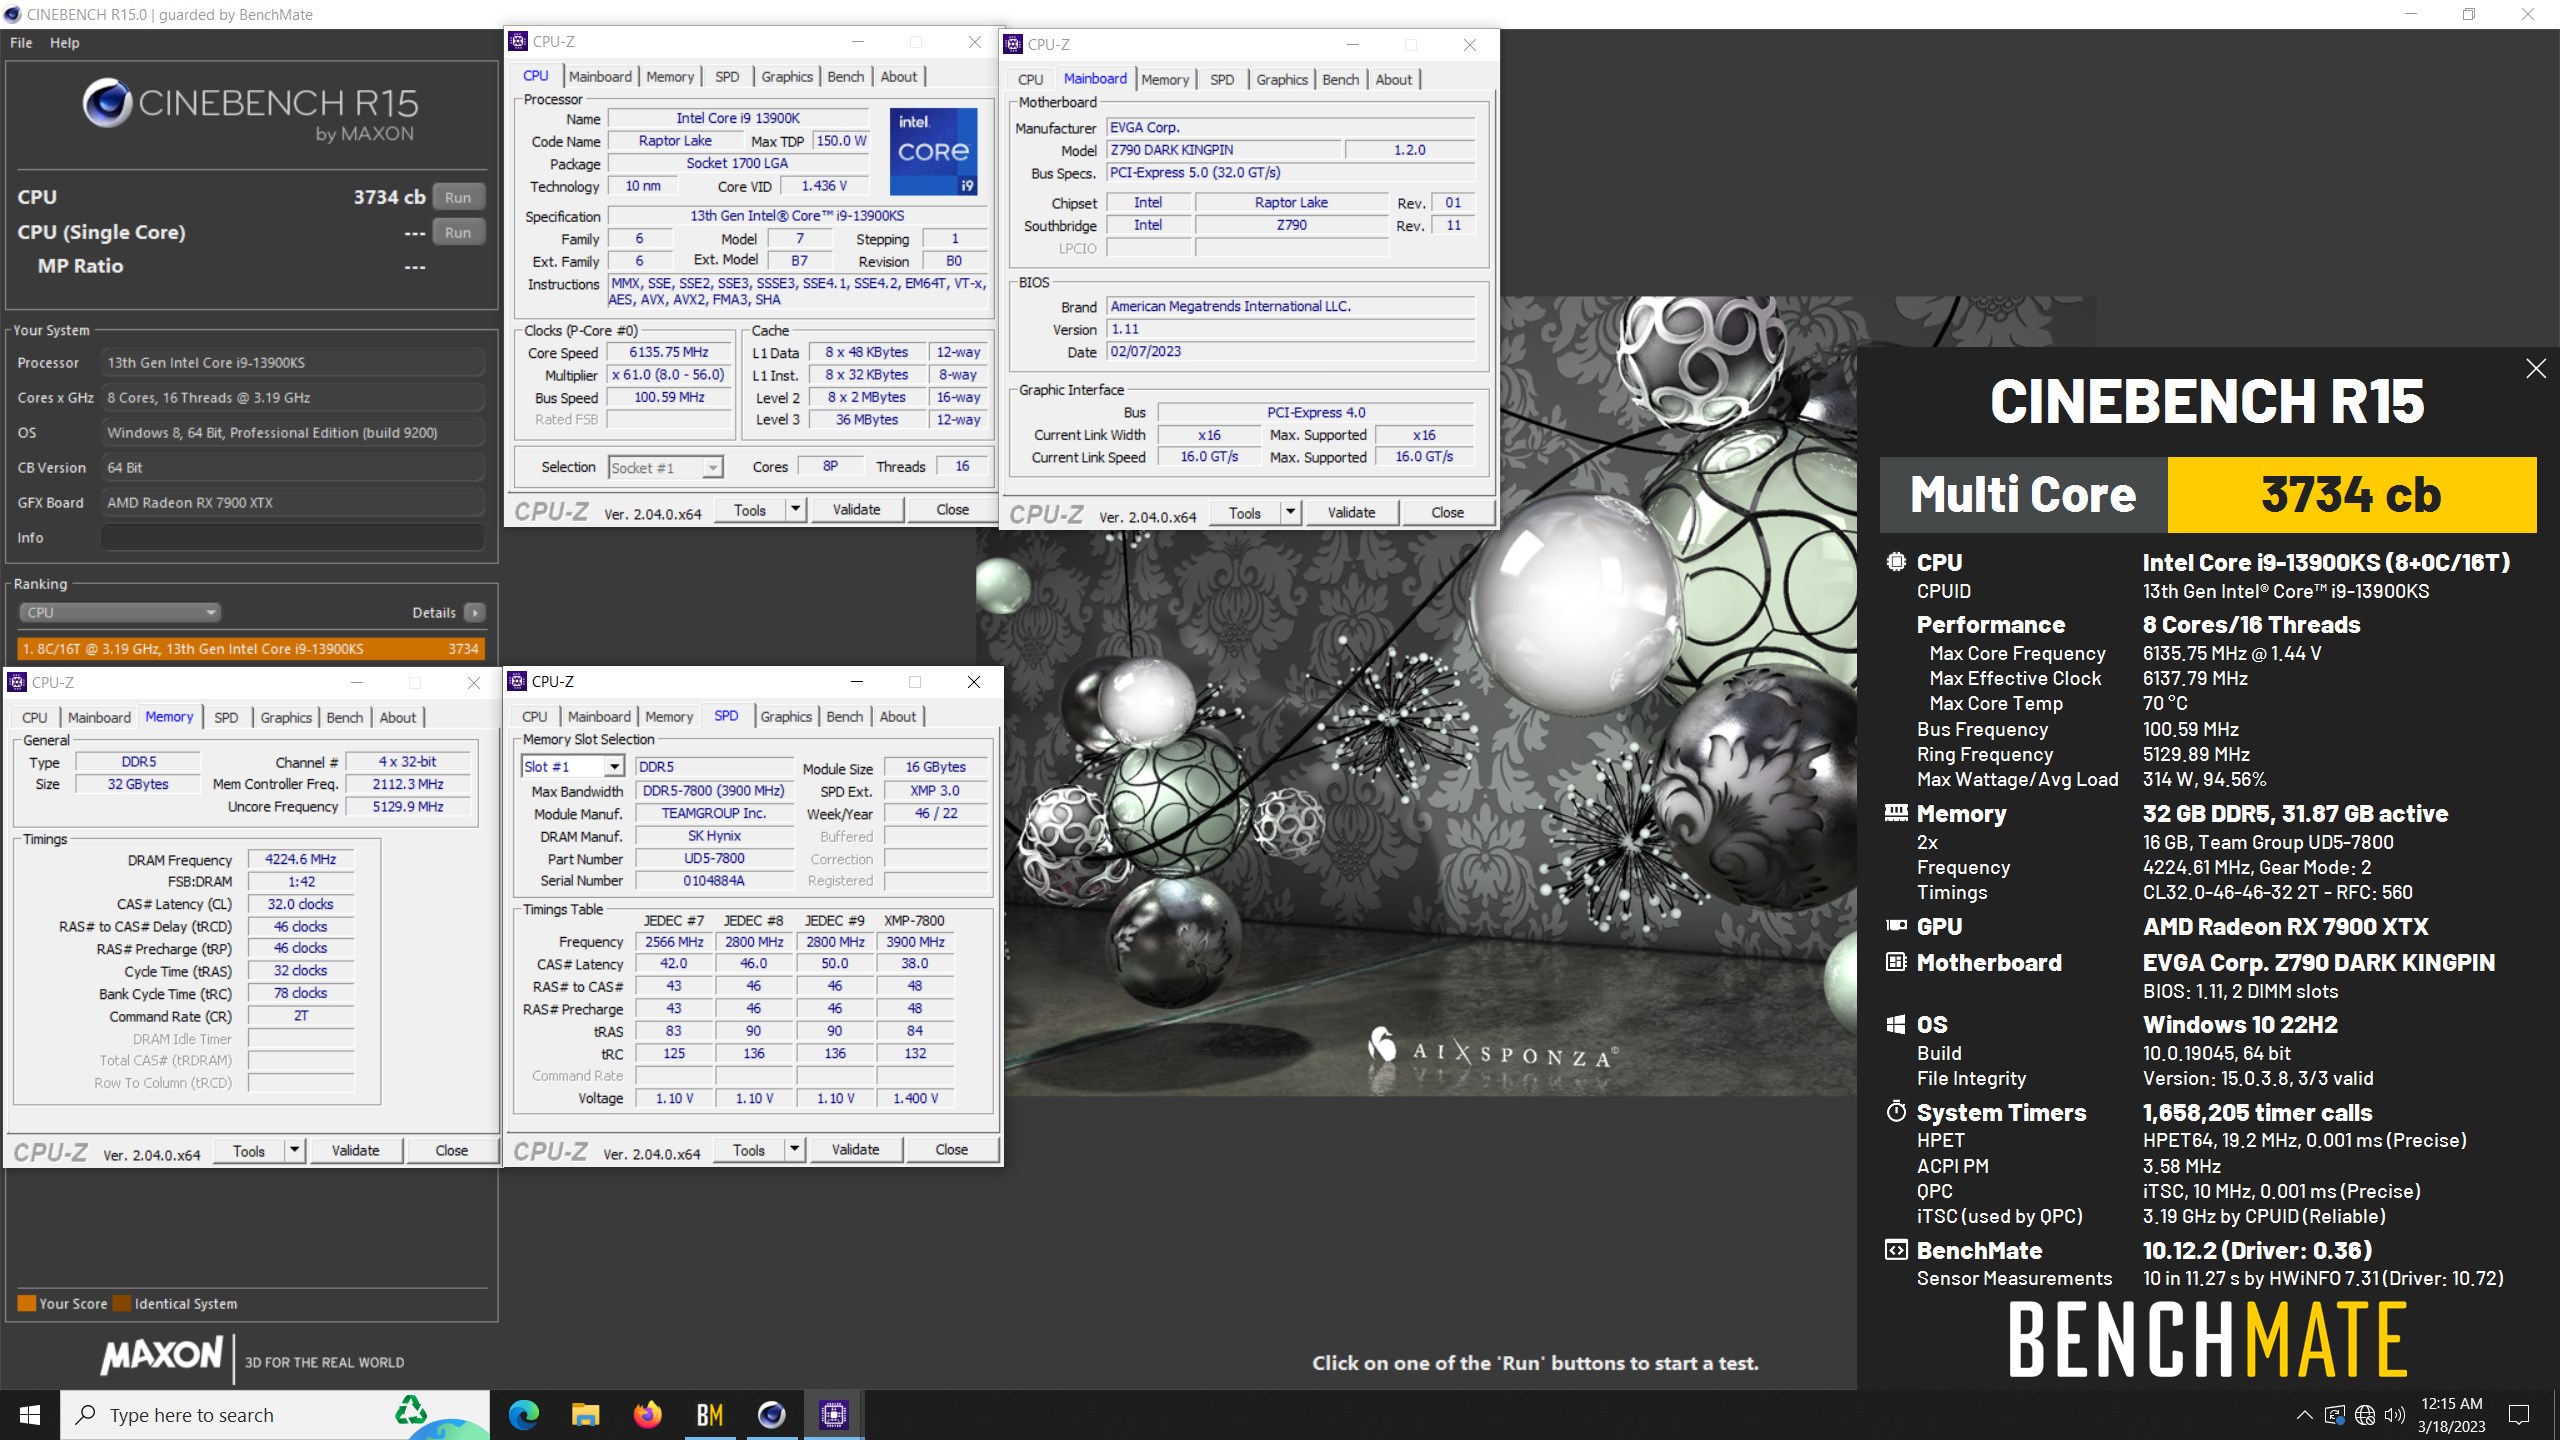Run the CPU Single Core test
Screen dimensions: 2560x1440
coord(458,232)
